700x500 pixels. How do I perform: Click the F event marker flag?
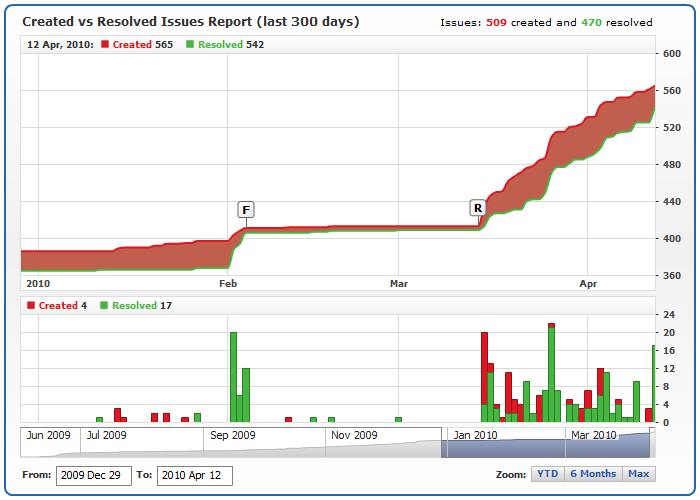246,209
